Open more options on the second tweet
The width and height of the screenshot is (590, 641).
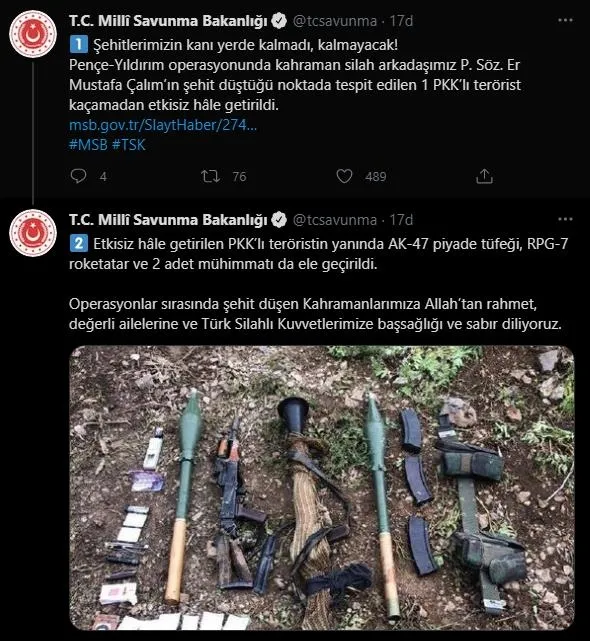565,219
